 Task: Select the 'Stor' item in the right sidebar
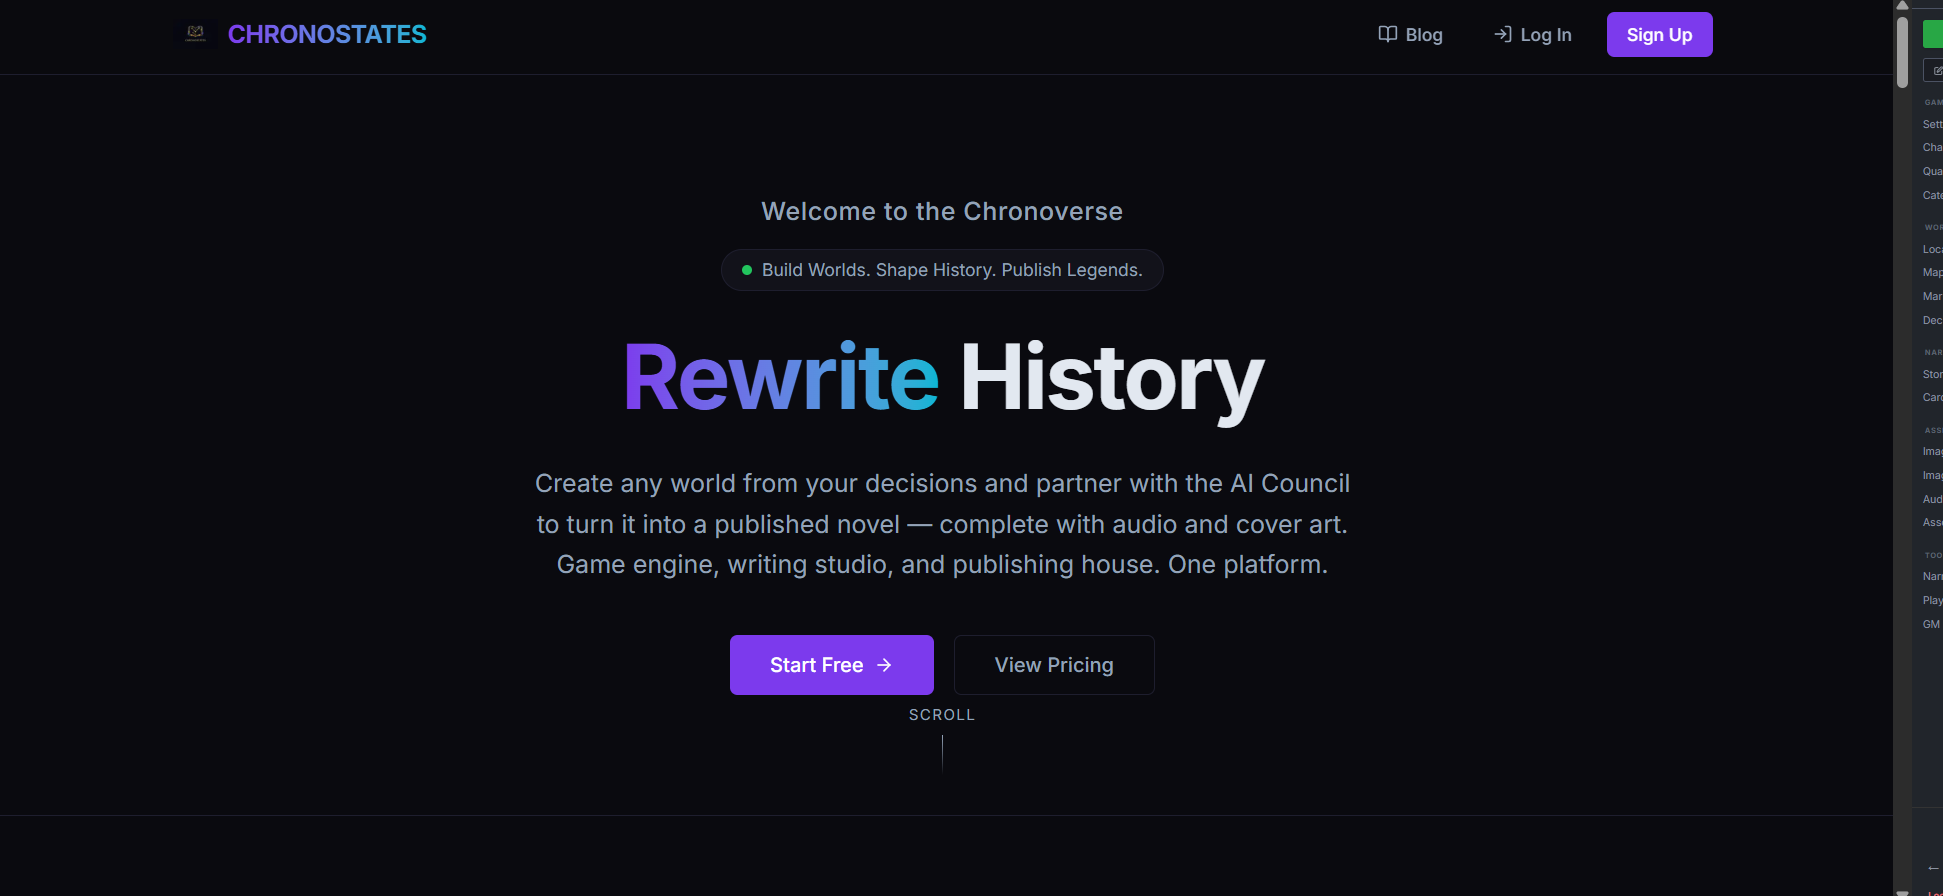click(x=1932, y=374)
